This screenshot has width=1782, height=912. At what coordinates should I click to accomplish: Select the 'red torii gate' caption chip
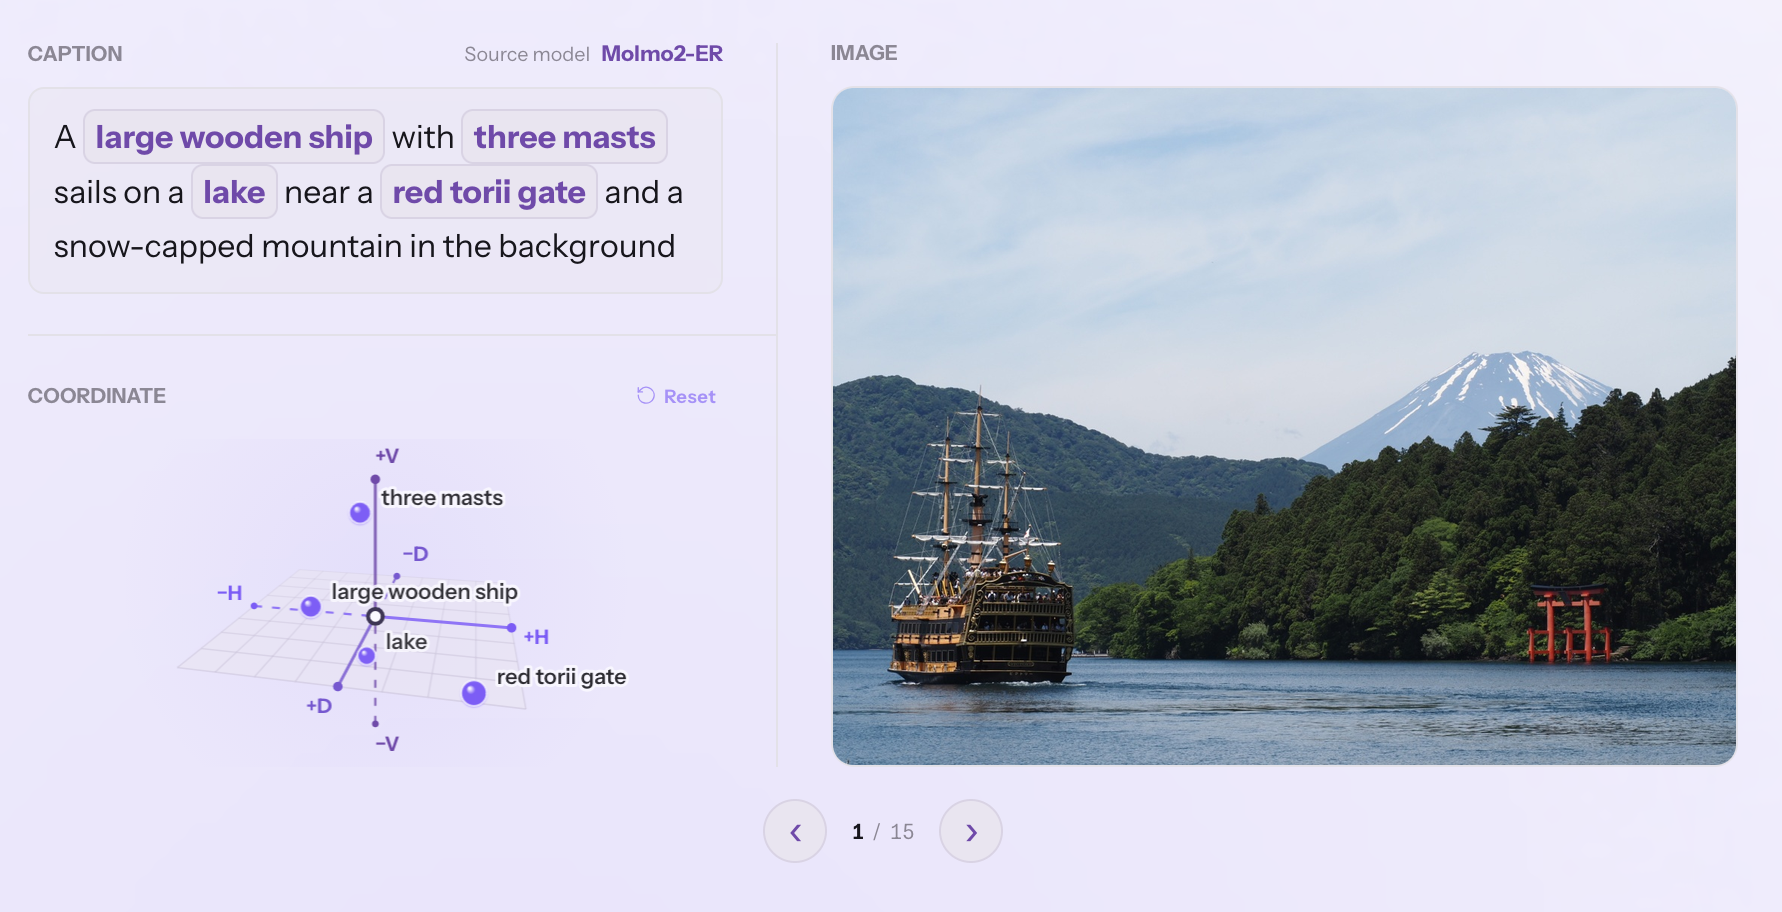coord(489,192)
